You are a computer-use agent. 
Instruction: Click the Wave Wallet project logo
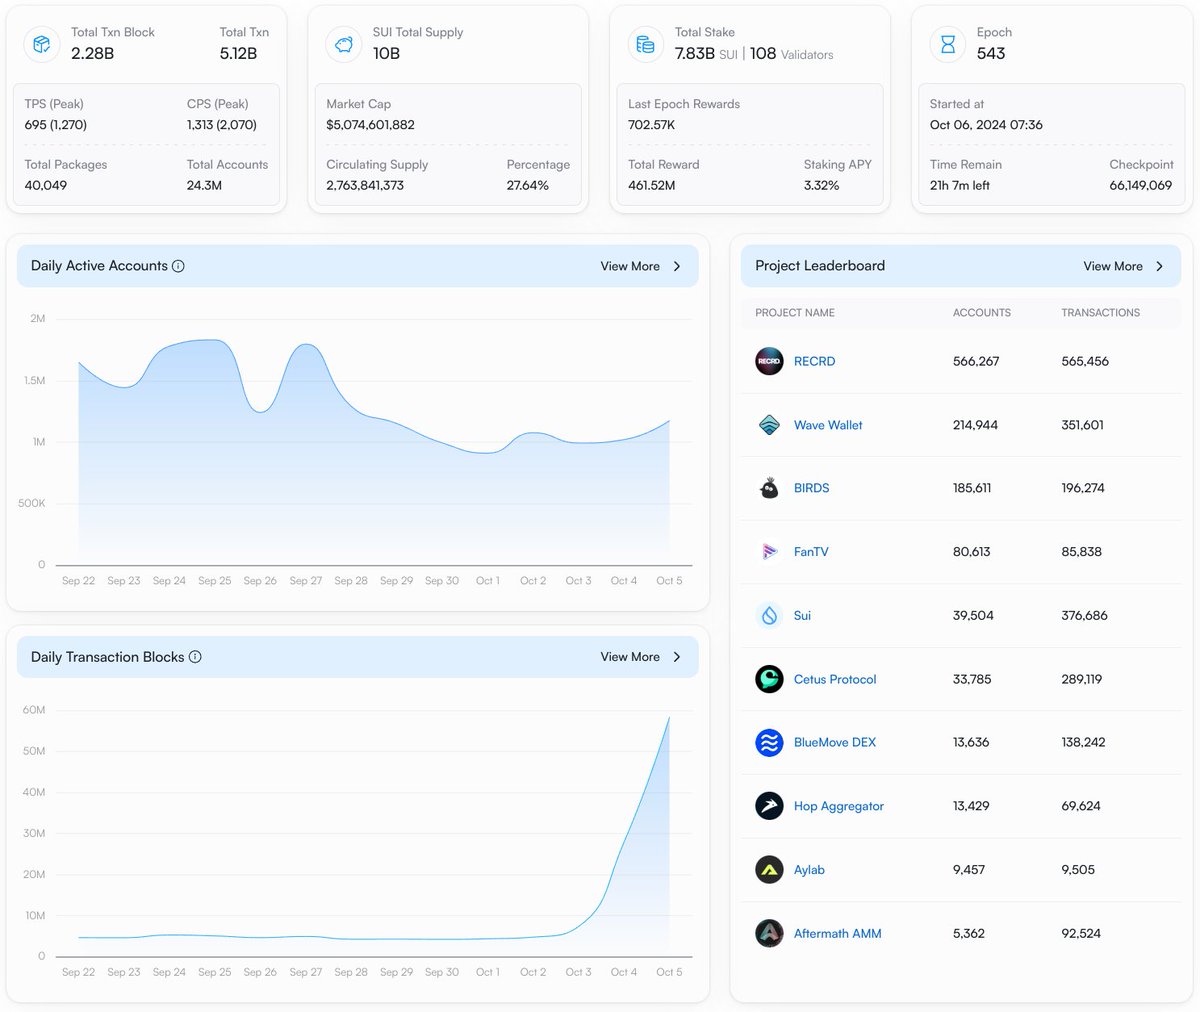[769, 425]
